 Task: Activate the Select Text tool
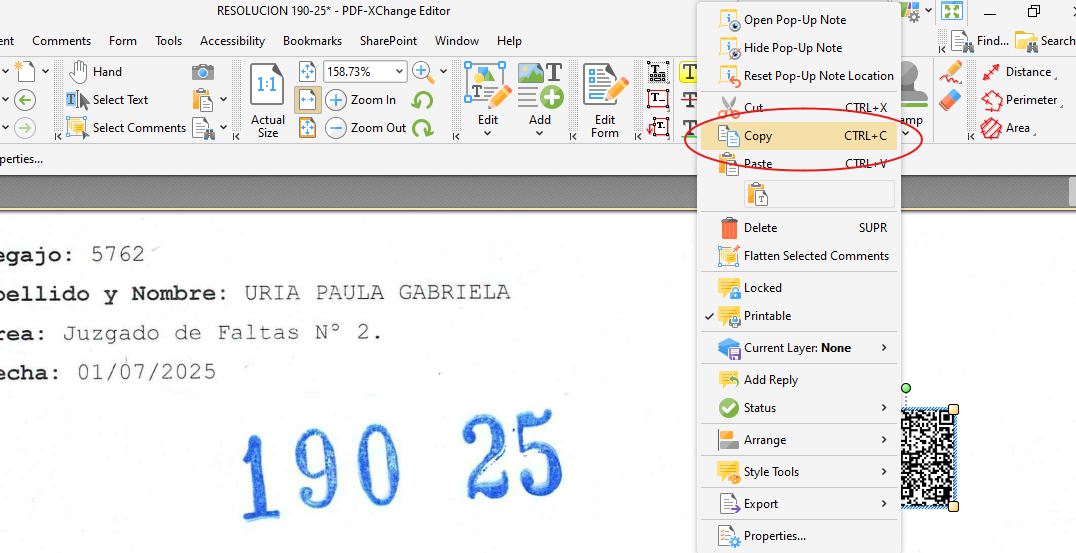(x=108, y=100)
